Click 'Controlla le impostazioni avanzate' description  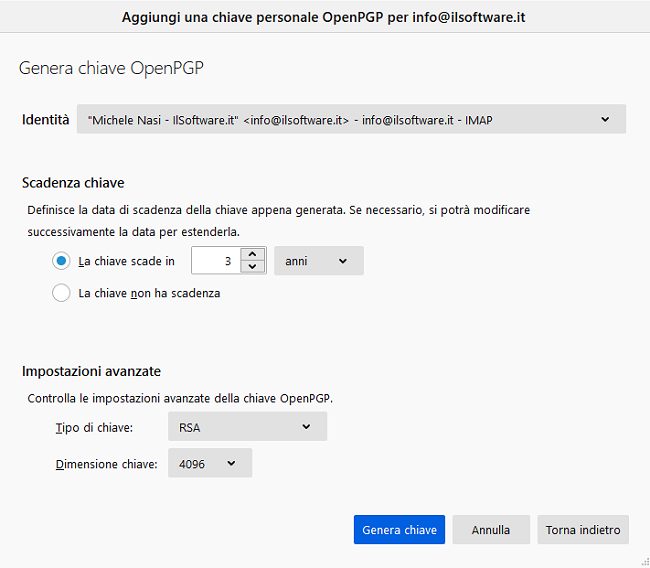pos(180,398)
